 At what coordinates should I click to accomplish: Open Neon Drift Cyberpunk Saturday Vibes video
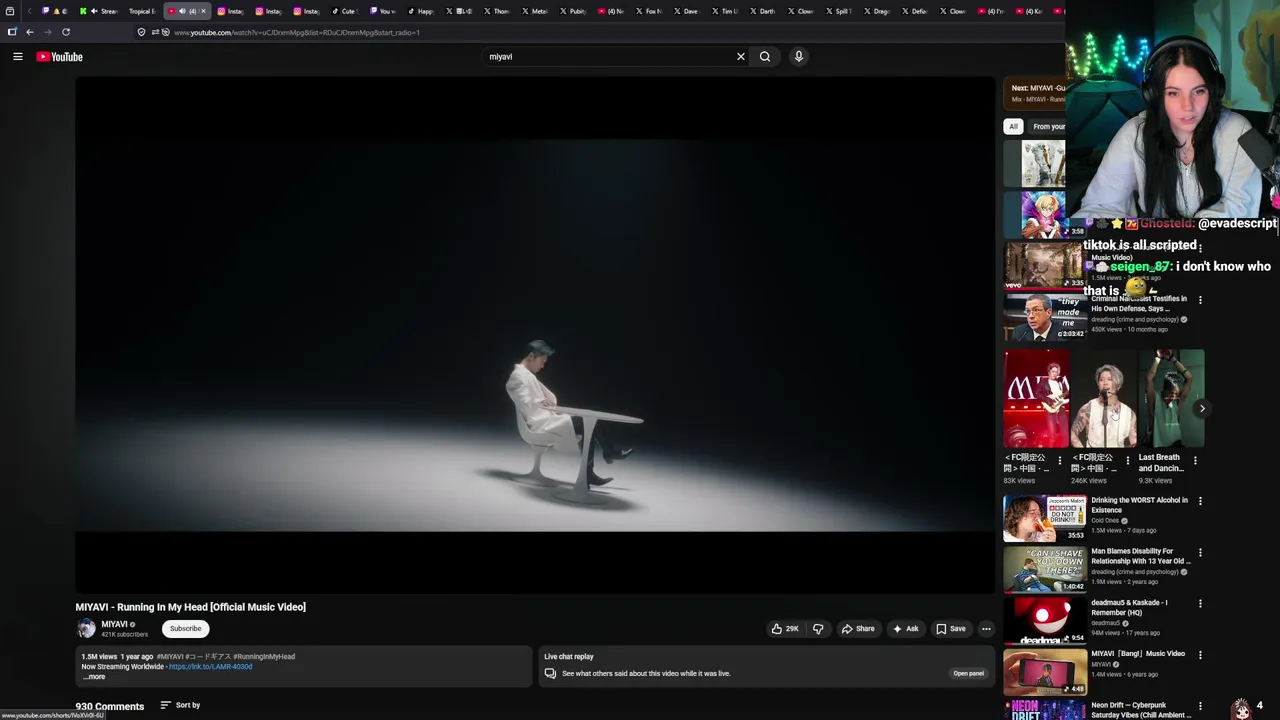click(x=1139, y=710)
